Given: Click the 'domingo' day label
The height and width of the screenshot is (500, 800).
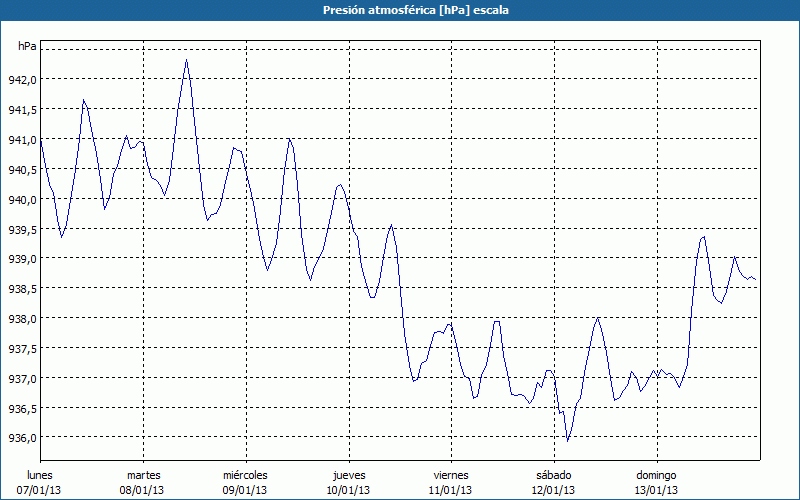Looking at the screenshot, I should 656,474.
